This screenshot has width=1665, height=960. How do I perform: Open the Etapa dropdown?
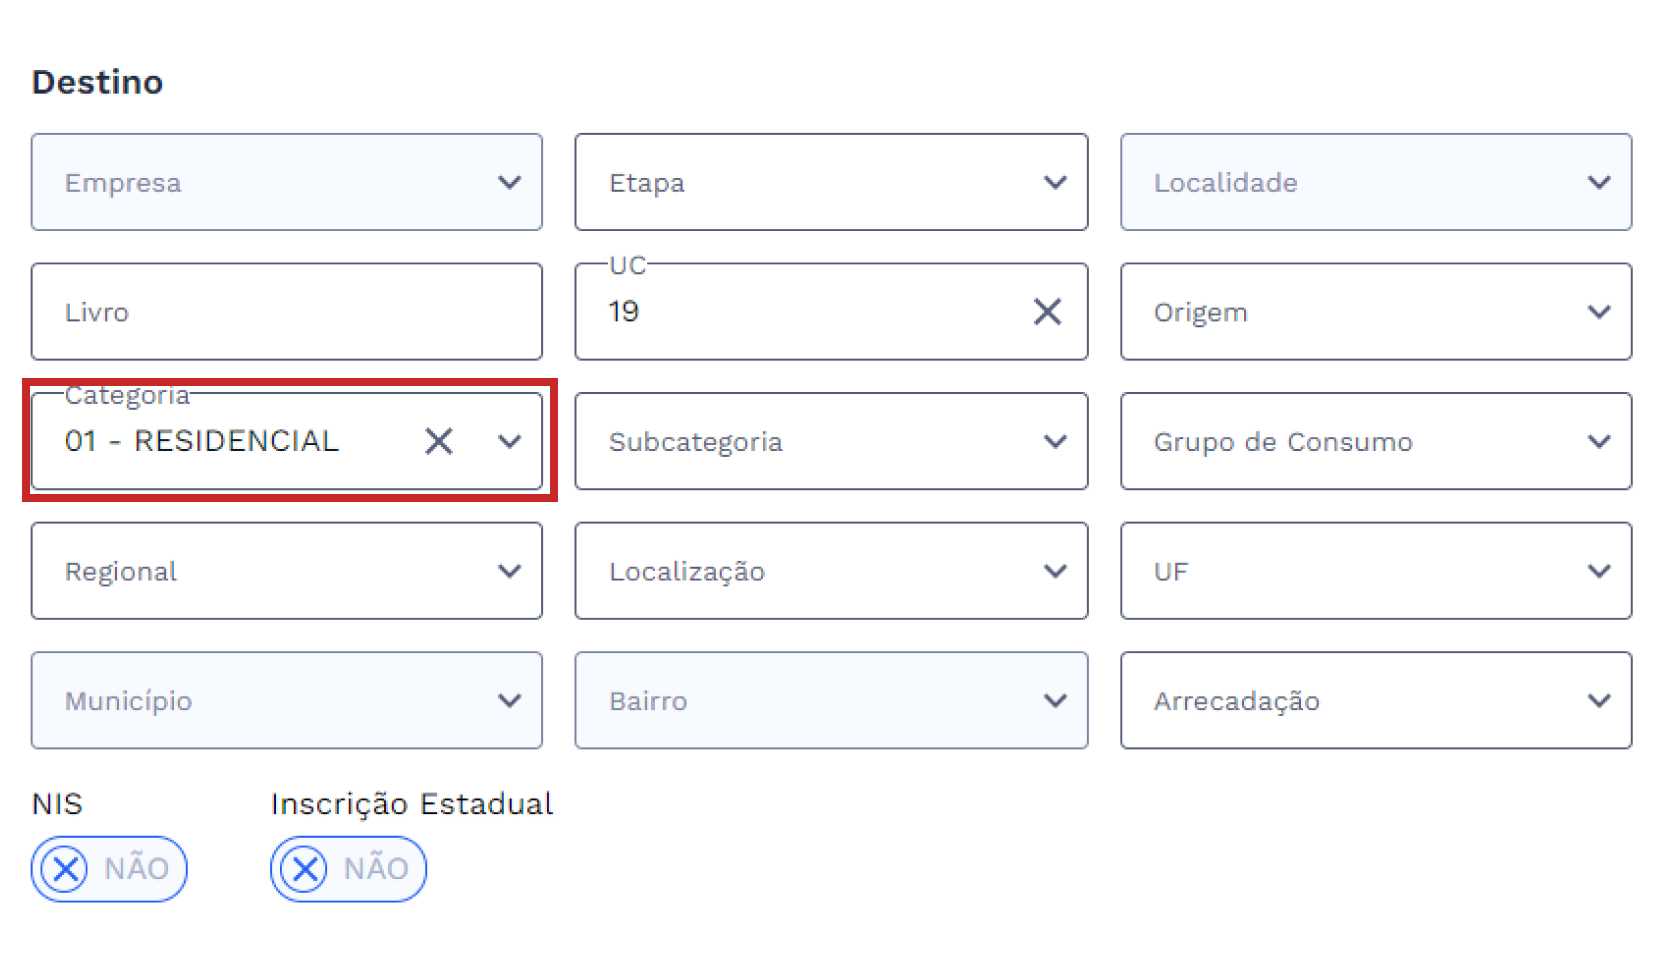point(1055,182)
